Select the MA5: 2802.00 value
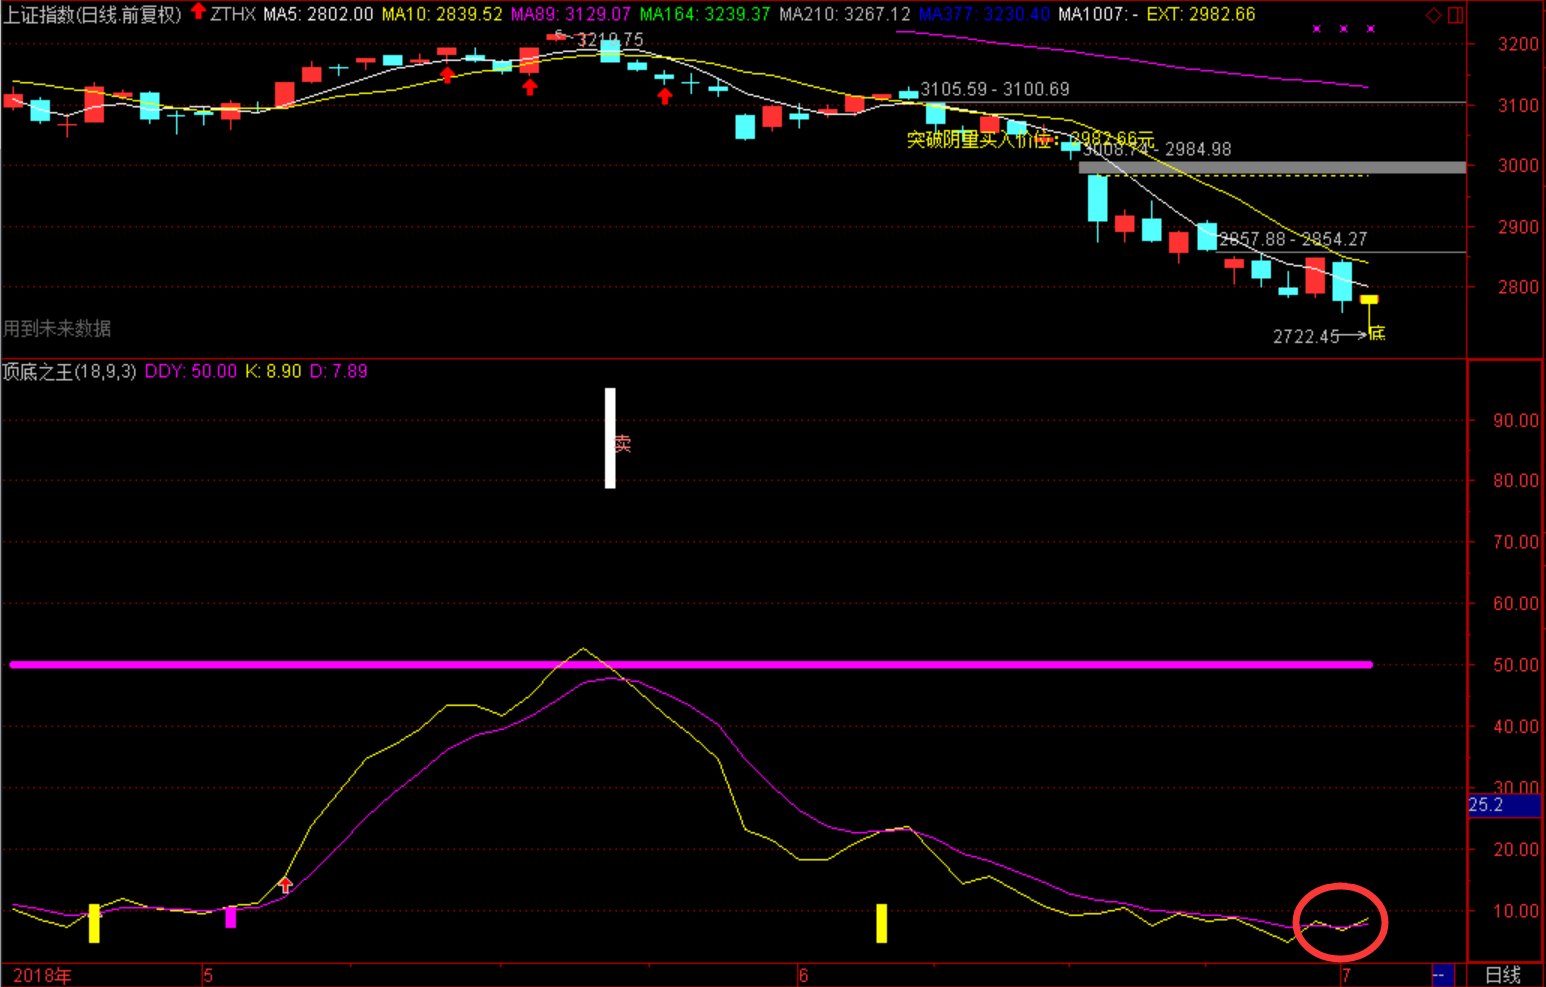 point(318,14)
